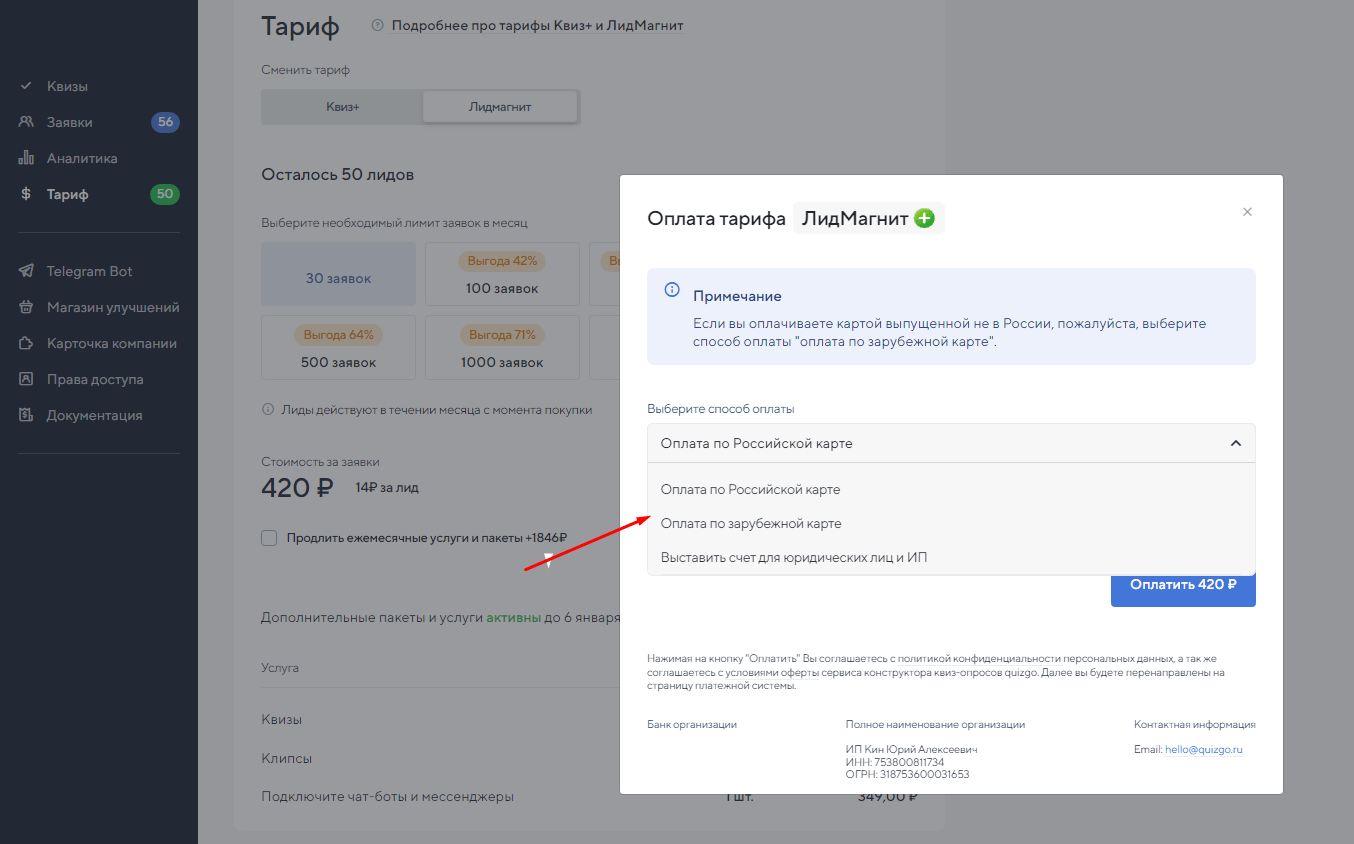This screenshot has height=844, width=1354.
Task: Click the icon beside Права доступа
Action: pyautogui.click(x=26, y=379)
